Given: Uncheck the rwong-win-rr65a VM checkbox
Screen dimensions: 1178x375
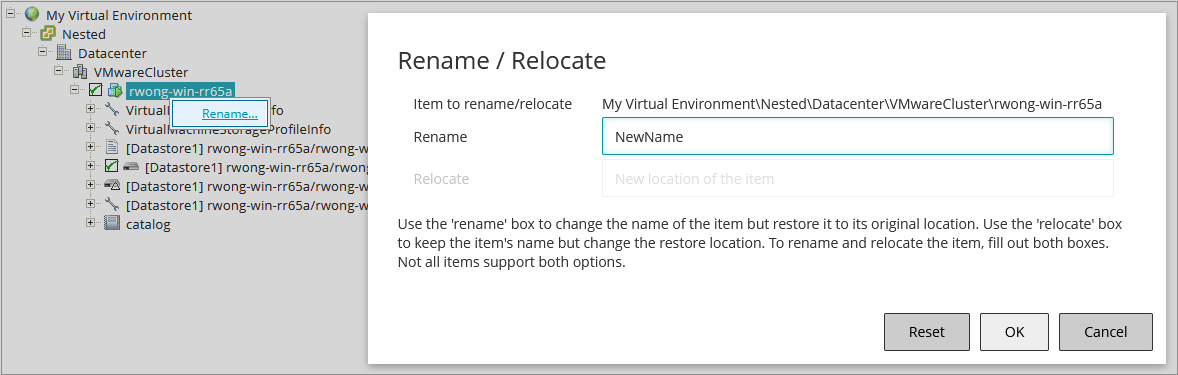Looking at the screenshot, I should (x=95, y=91).
